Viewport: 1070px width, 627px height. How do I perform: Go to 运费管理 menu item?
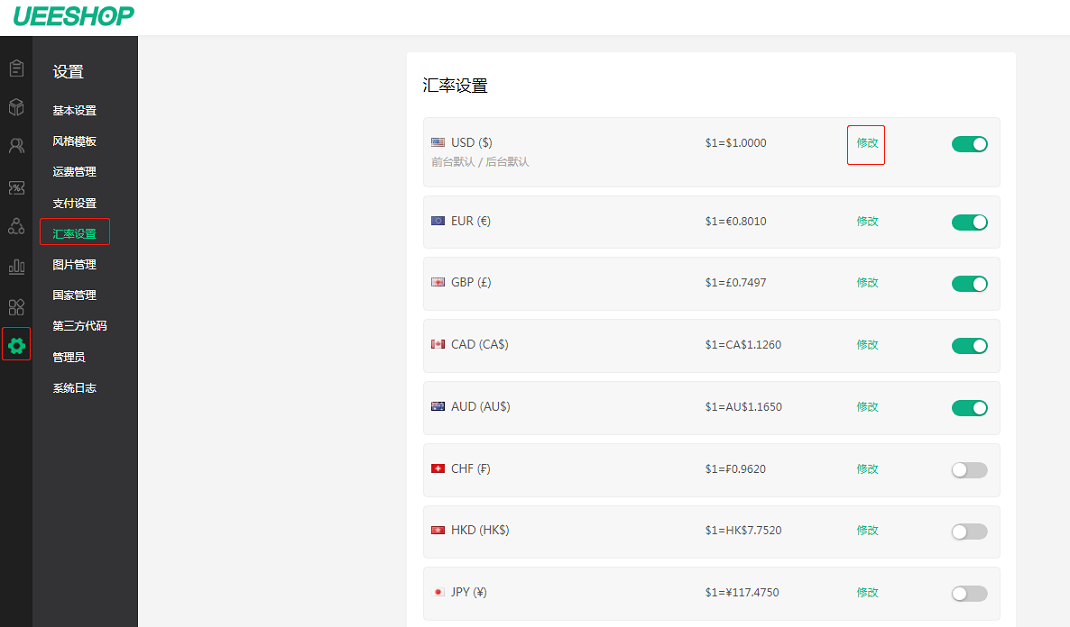74,172
